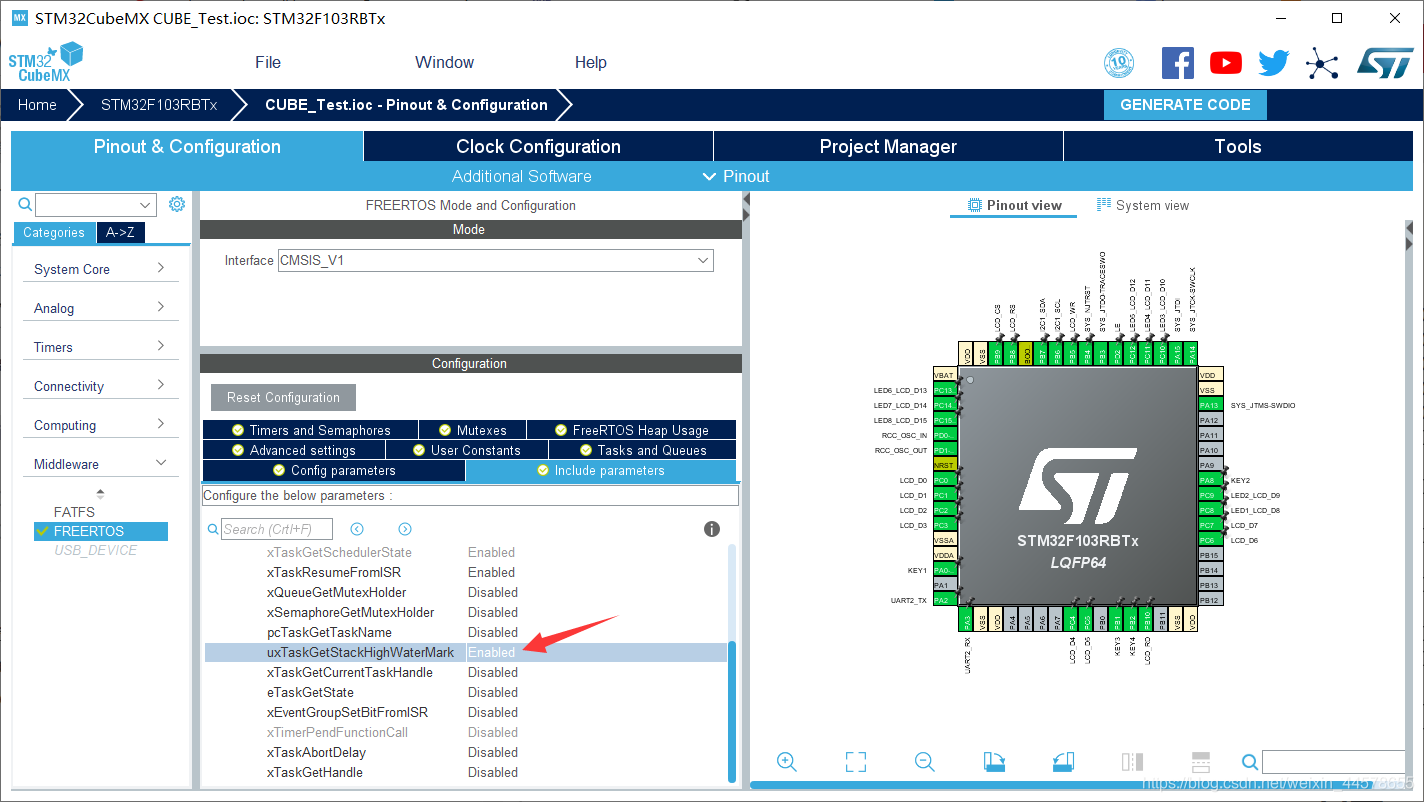Viewport: 1424px width, 802px height.
Task: Open the ST YouTube channel icon
Action: 1226,63
